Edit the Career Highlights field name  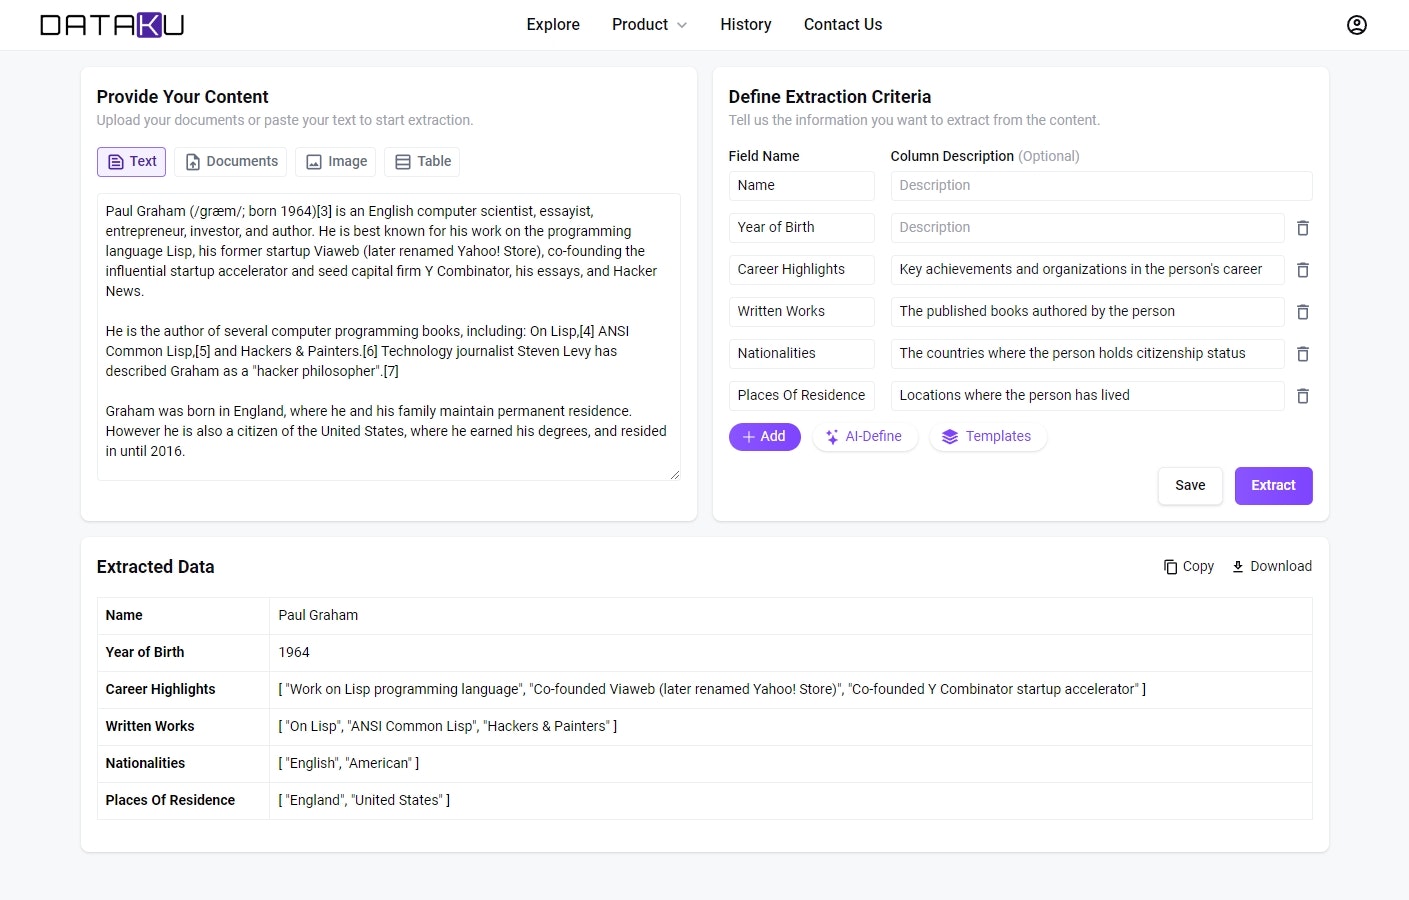pyautogui.click(x=801, y=270)
